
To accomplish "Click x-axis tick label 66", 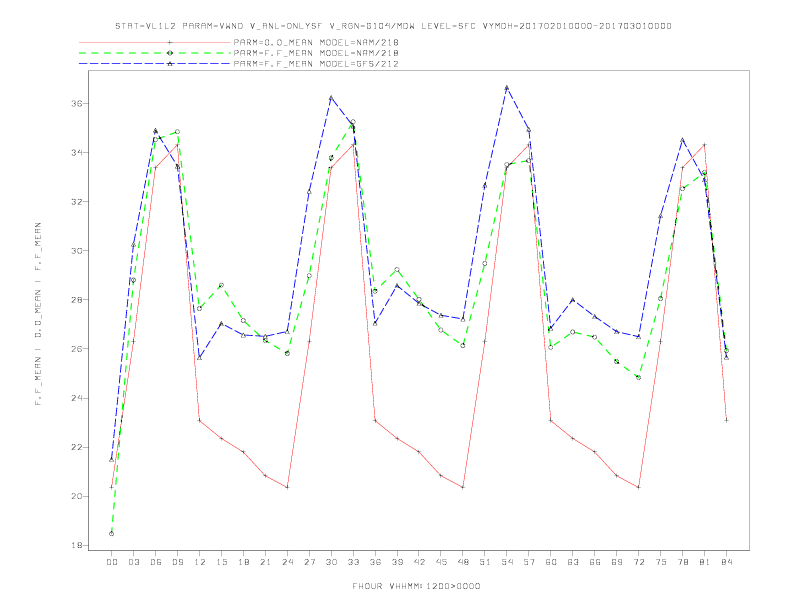I will tap(595, 562).
